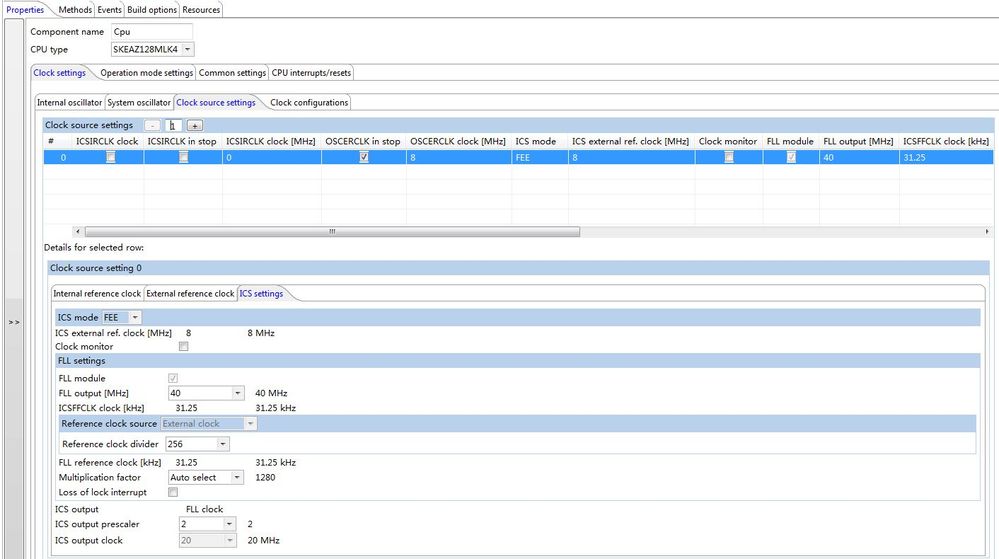Open Clock configurations tab

pos(309,103)
